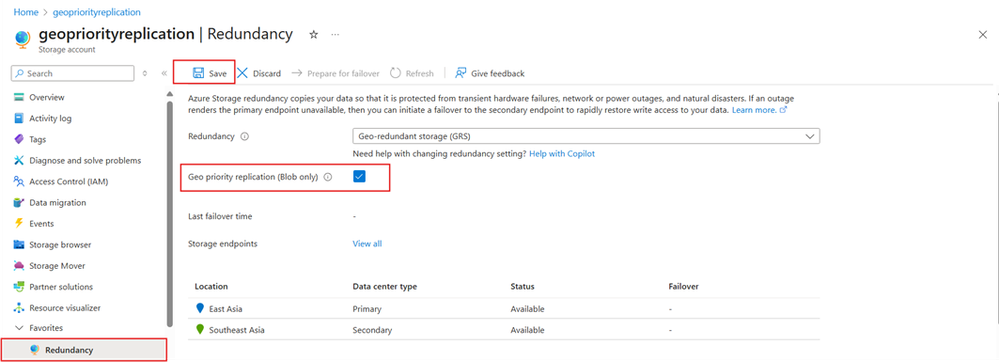Click the Events sidebar label
The image size is (999, 362).
[x=41, y=224]
